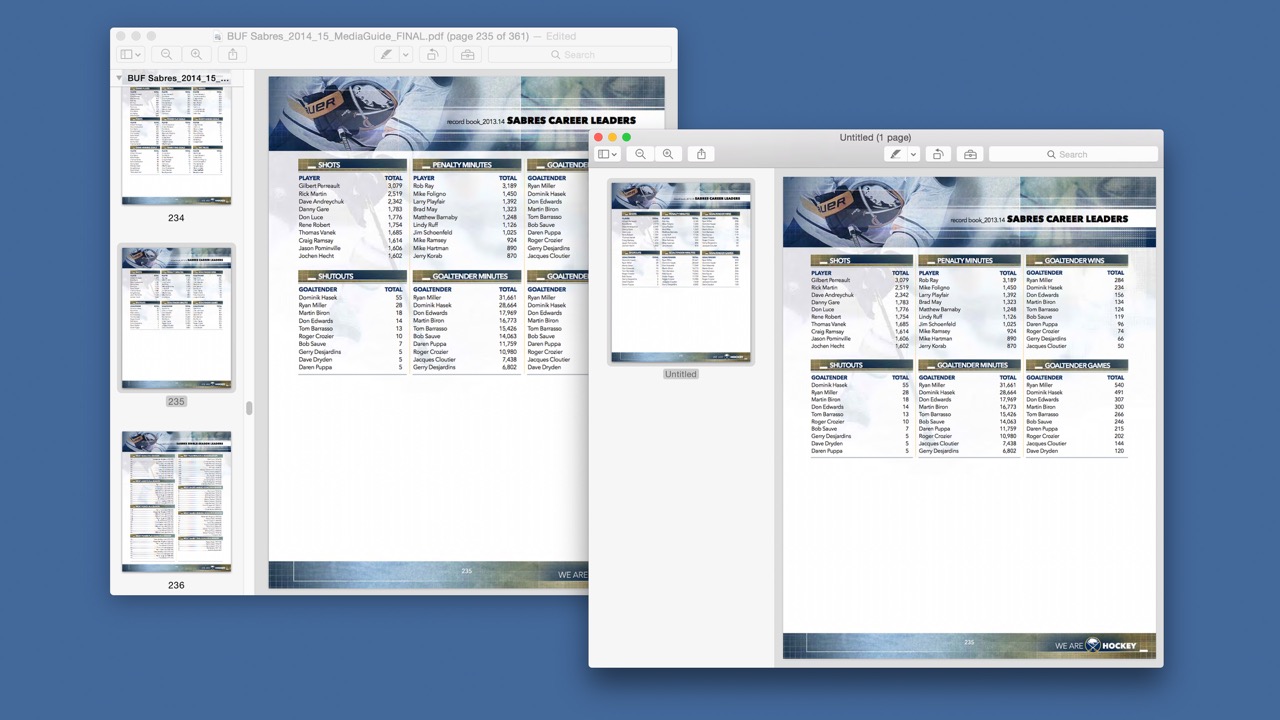
Task: Click GOALTENDER MINUTES header in Untitled window
Action: (x=968, y=366)
